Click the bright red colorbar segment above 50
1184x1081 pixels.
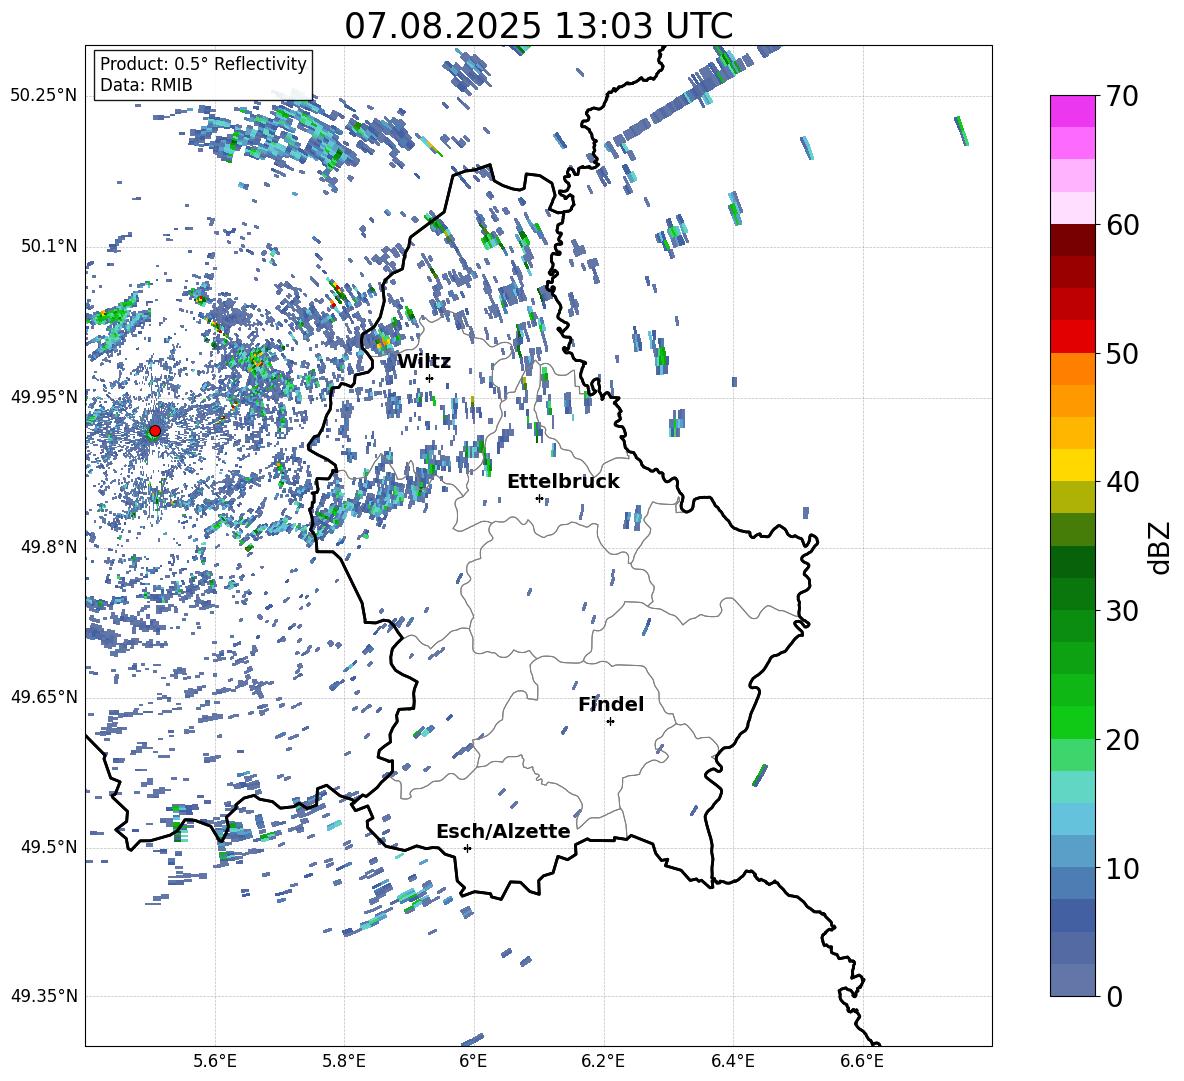[1073, 337]
